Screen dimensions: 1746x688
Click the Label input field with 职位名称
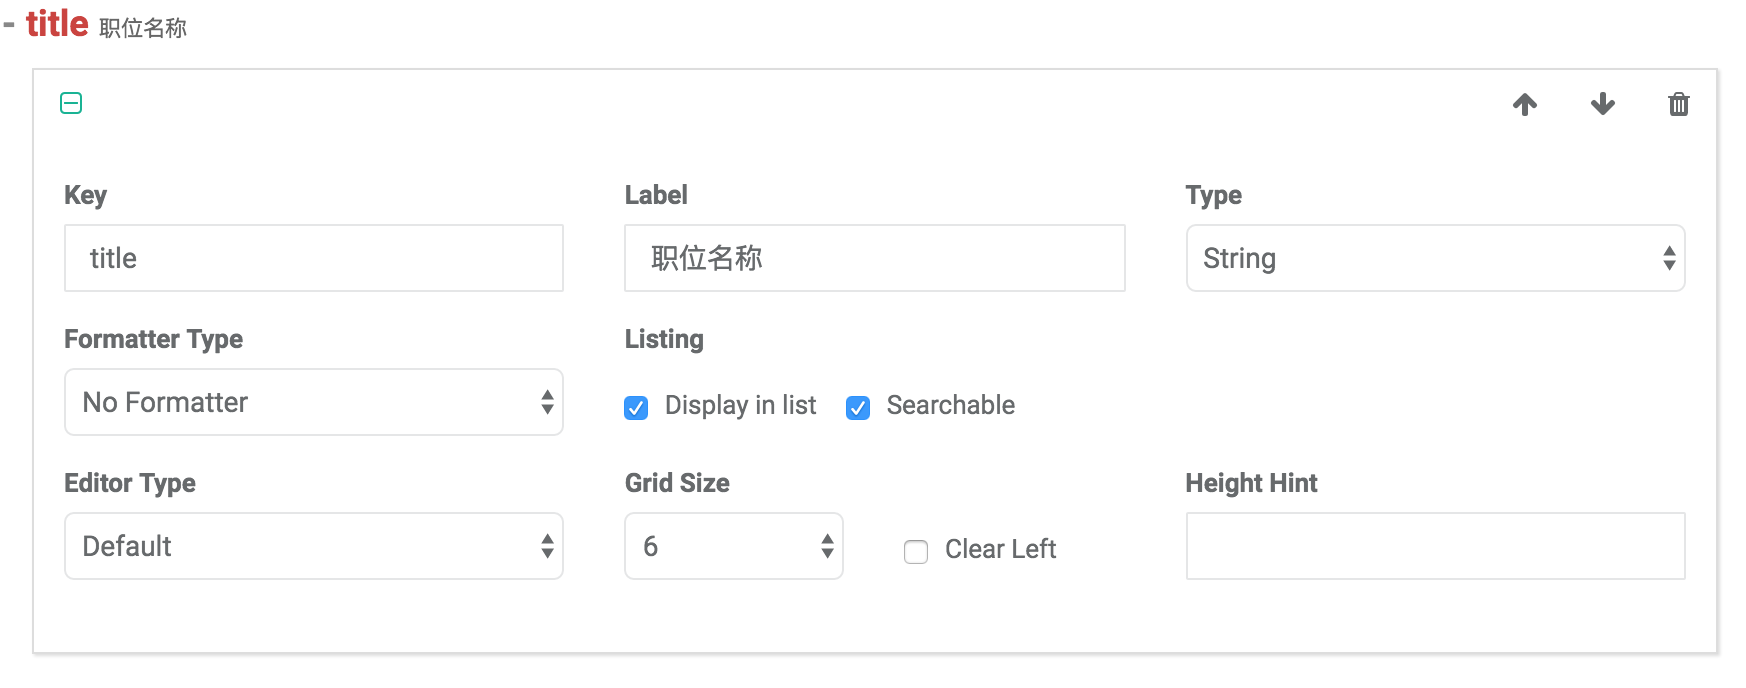[x=875, y=258]
